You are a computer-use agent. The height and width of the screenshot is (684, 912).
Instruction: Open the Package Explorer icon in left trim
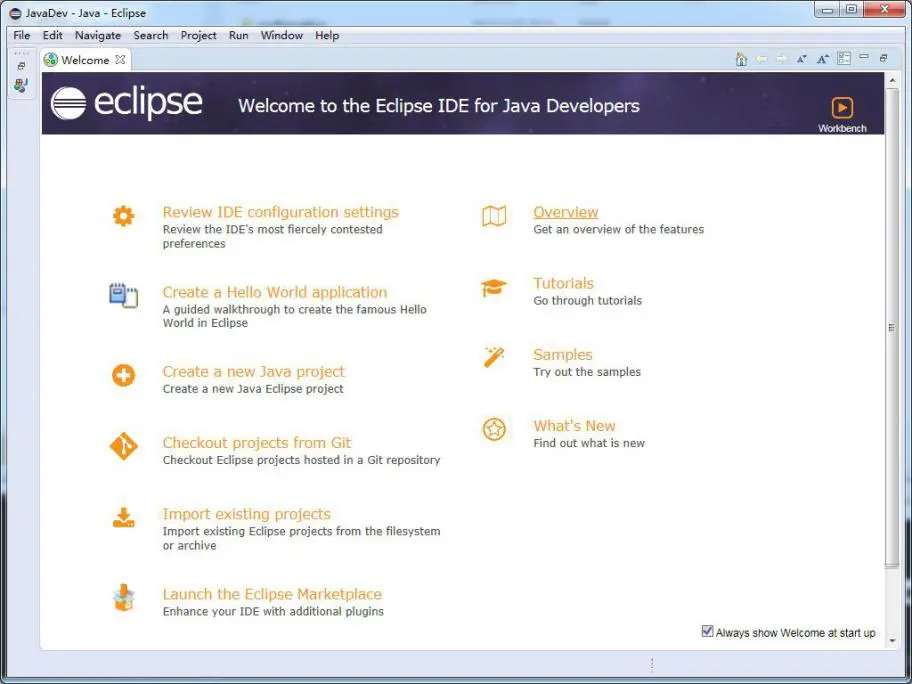pos(21,86)
